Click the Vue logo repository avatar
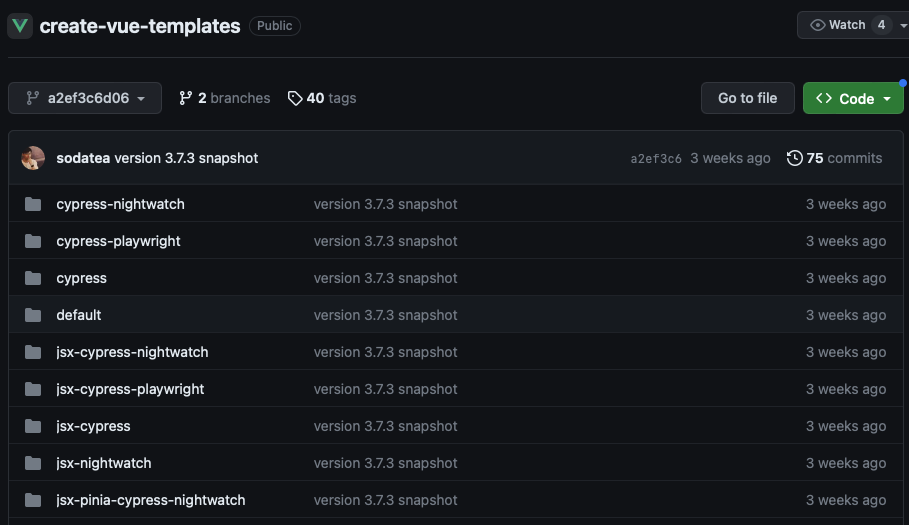 click(20, 26)
